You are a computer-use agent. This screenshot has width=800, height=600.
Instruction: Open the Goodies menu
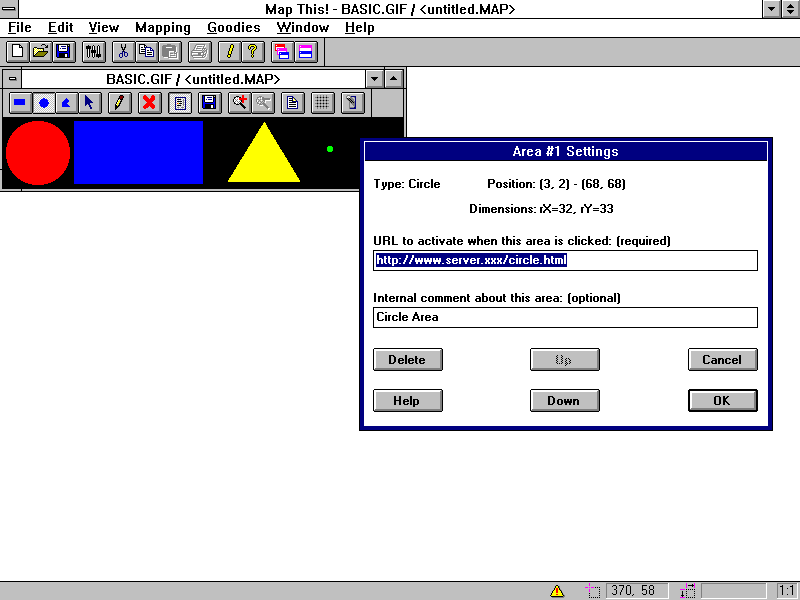click(x=233, y=27)
